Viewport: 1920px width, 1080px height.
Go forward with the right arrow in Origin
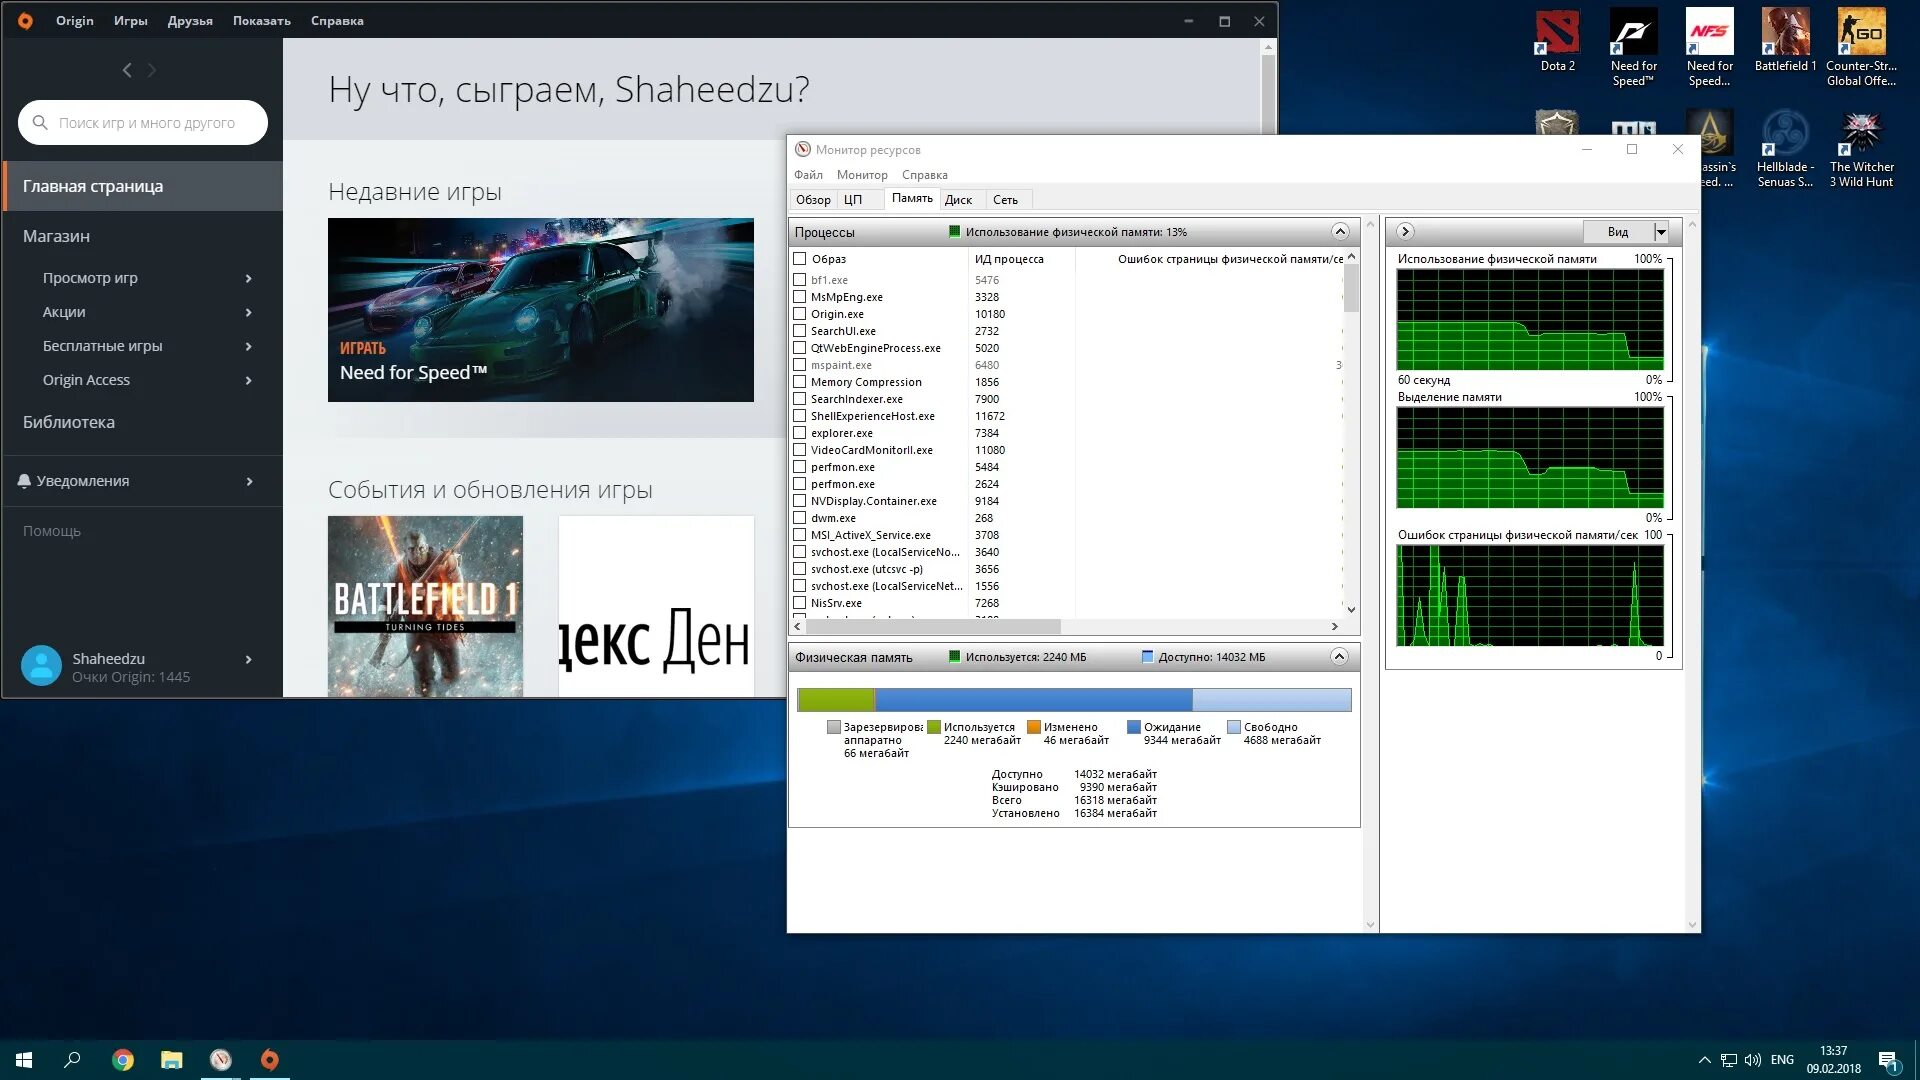pos(152,70)
